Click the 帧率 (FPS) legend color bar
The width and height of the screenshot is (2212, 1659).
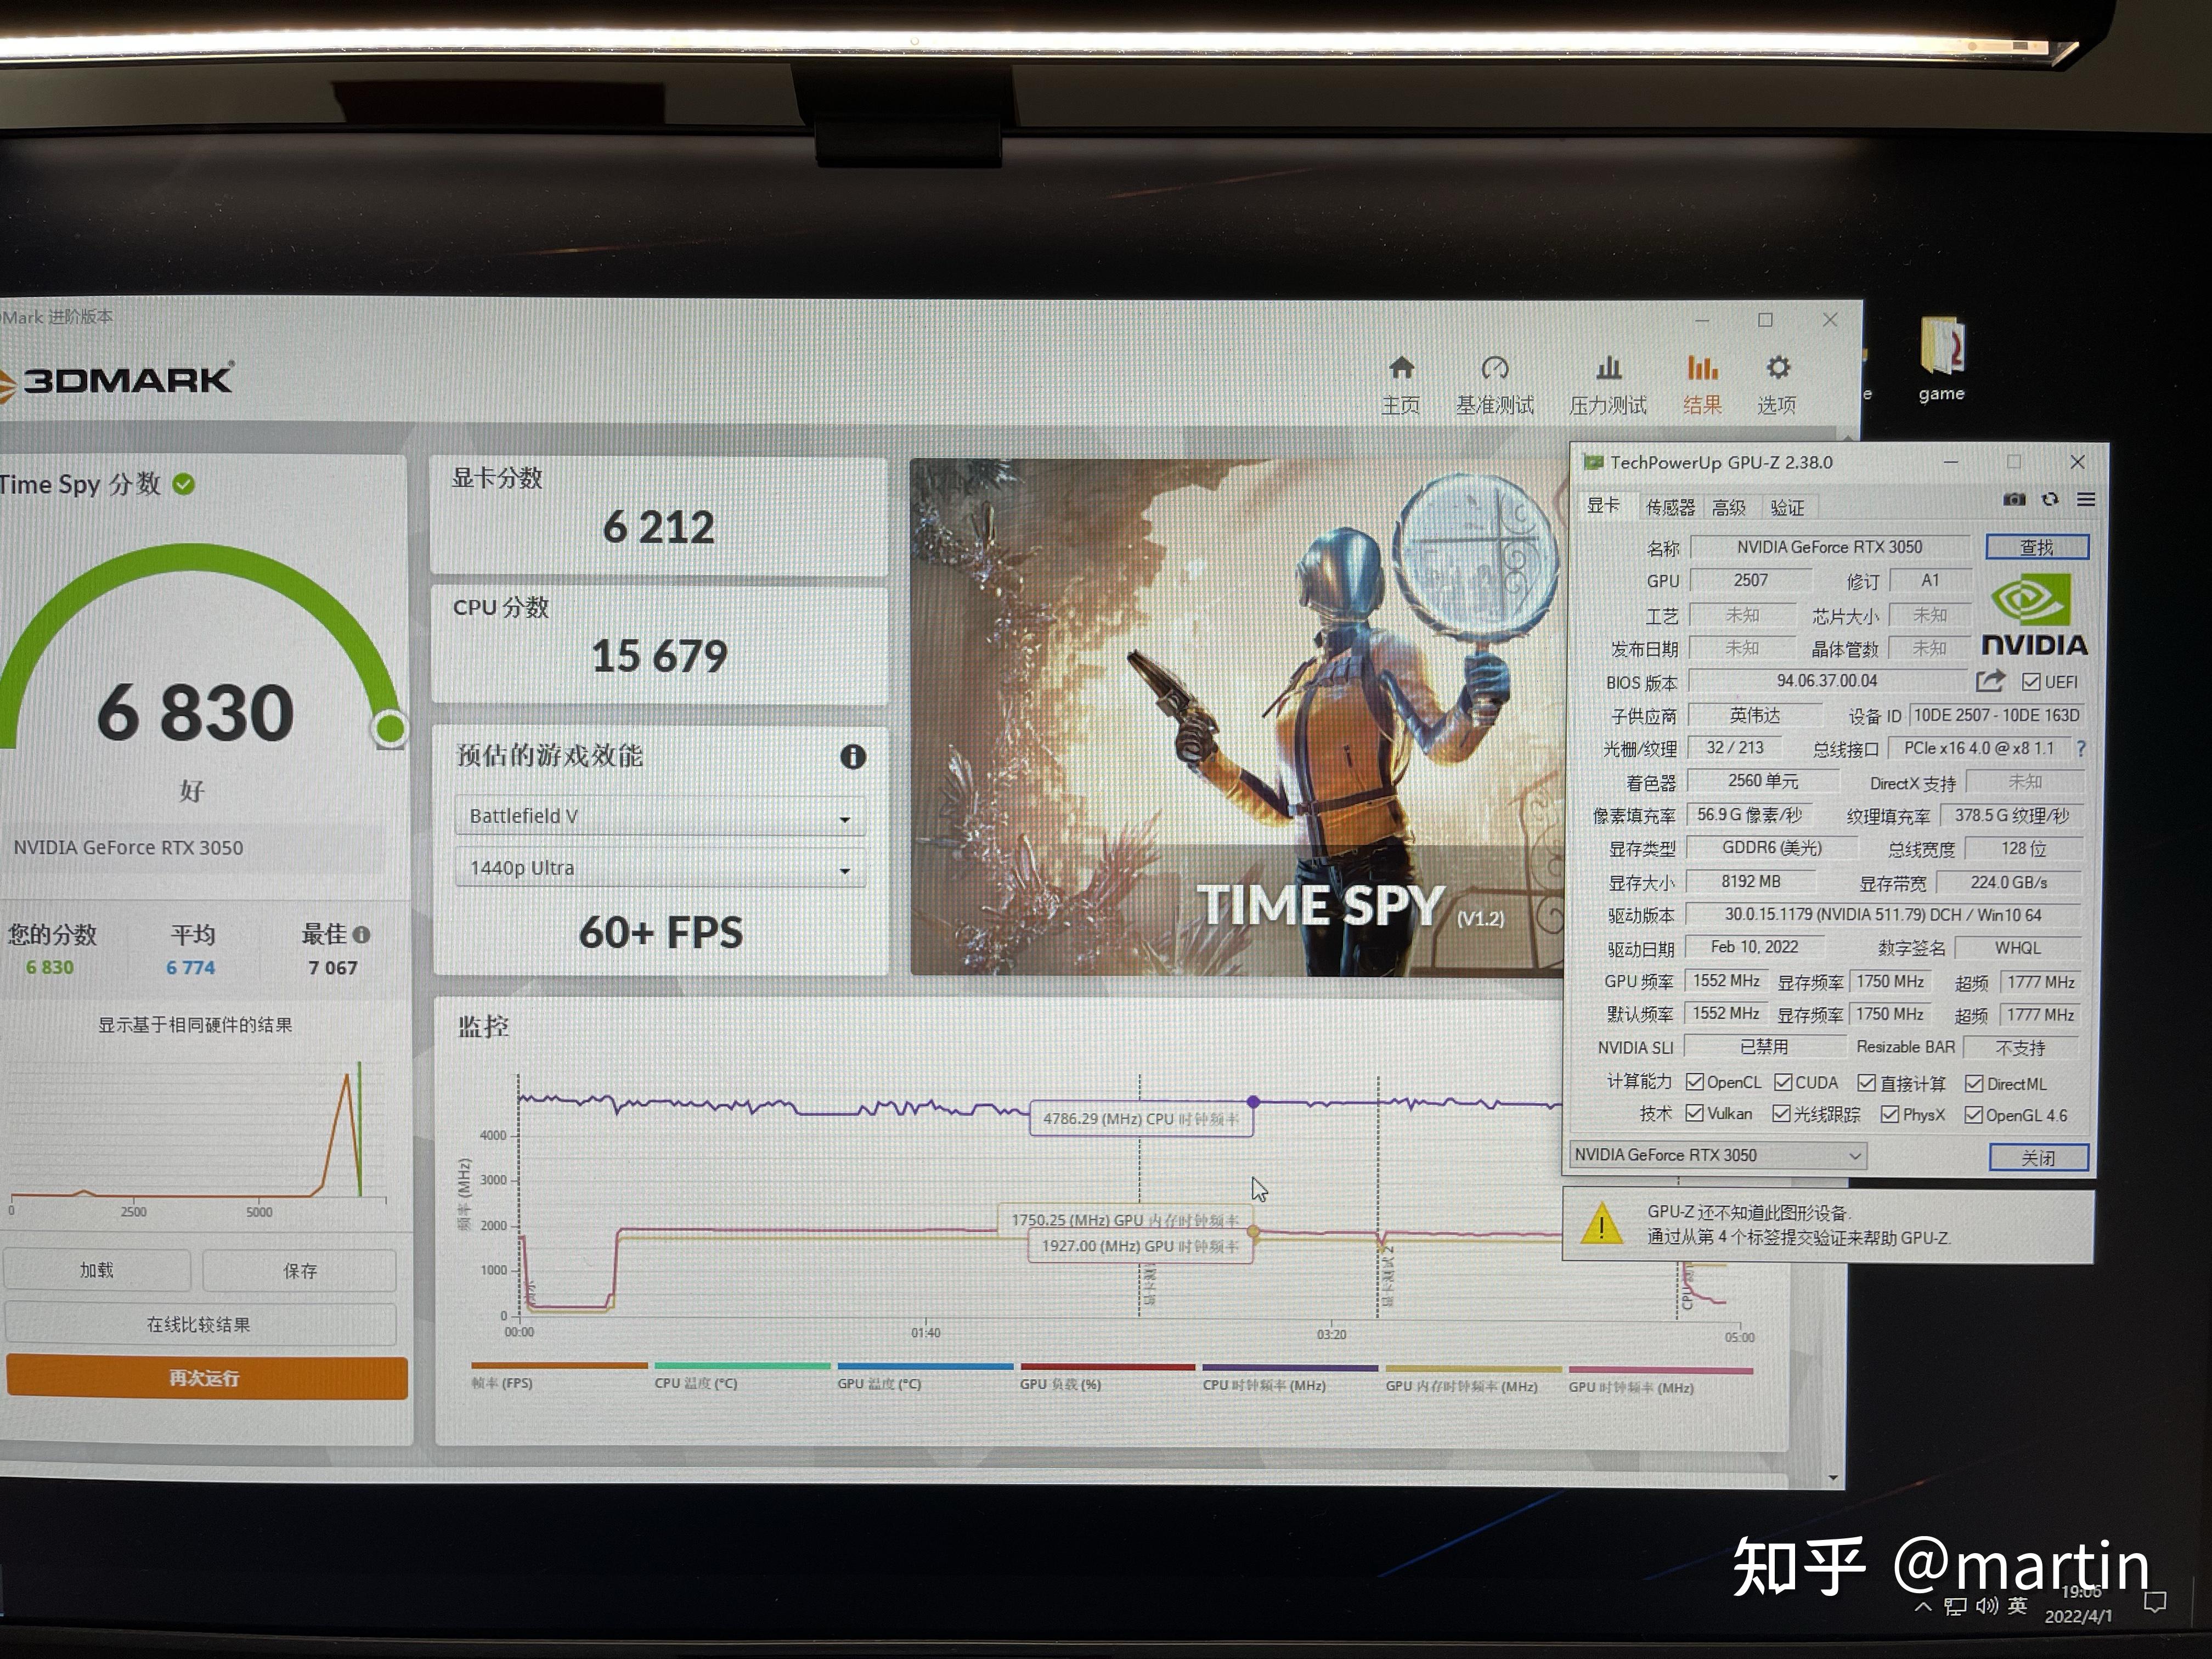point(559,1365)
